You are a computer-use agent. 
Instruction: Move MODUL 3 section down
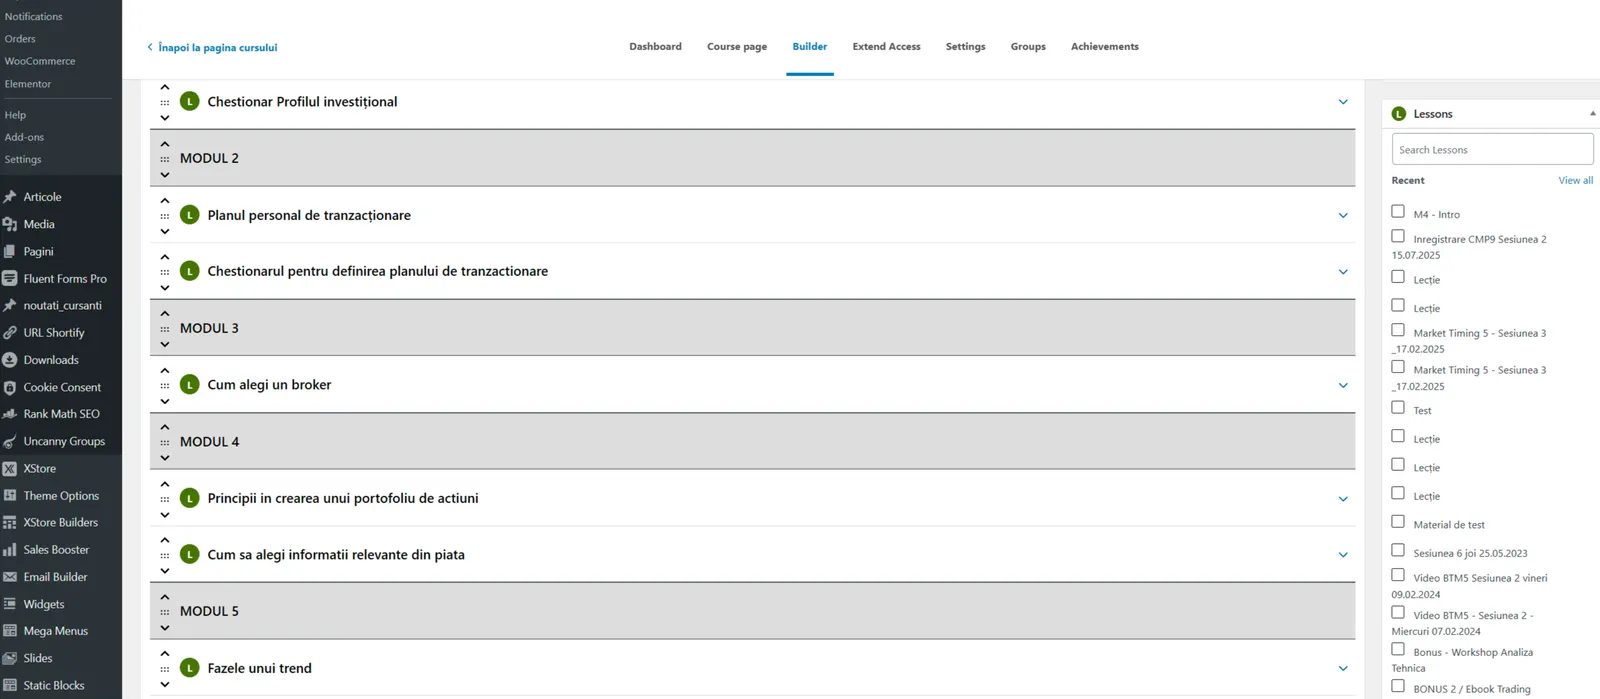(165, 345)
